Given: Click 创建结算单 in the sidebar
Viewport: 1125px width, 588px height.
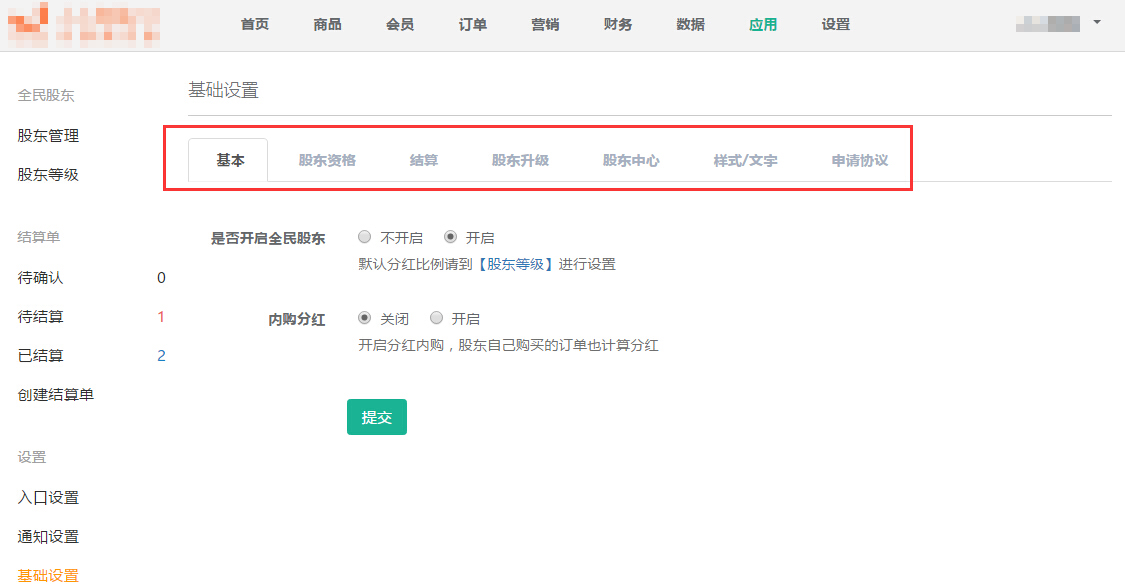Looking at the screenshot, I should 56,395.
